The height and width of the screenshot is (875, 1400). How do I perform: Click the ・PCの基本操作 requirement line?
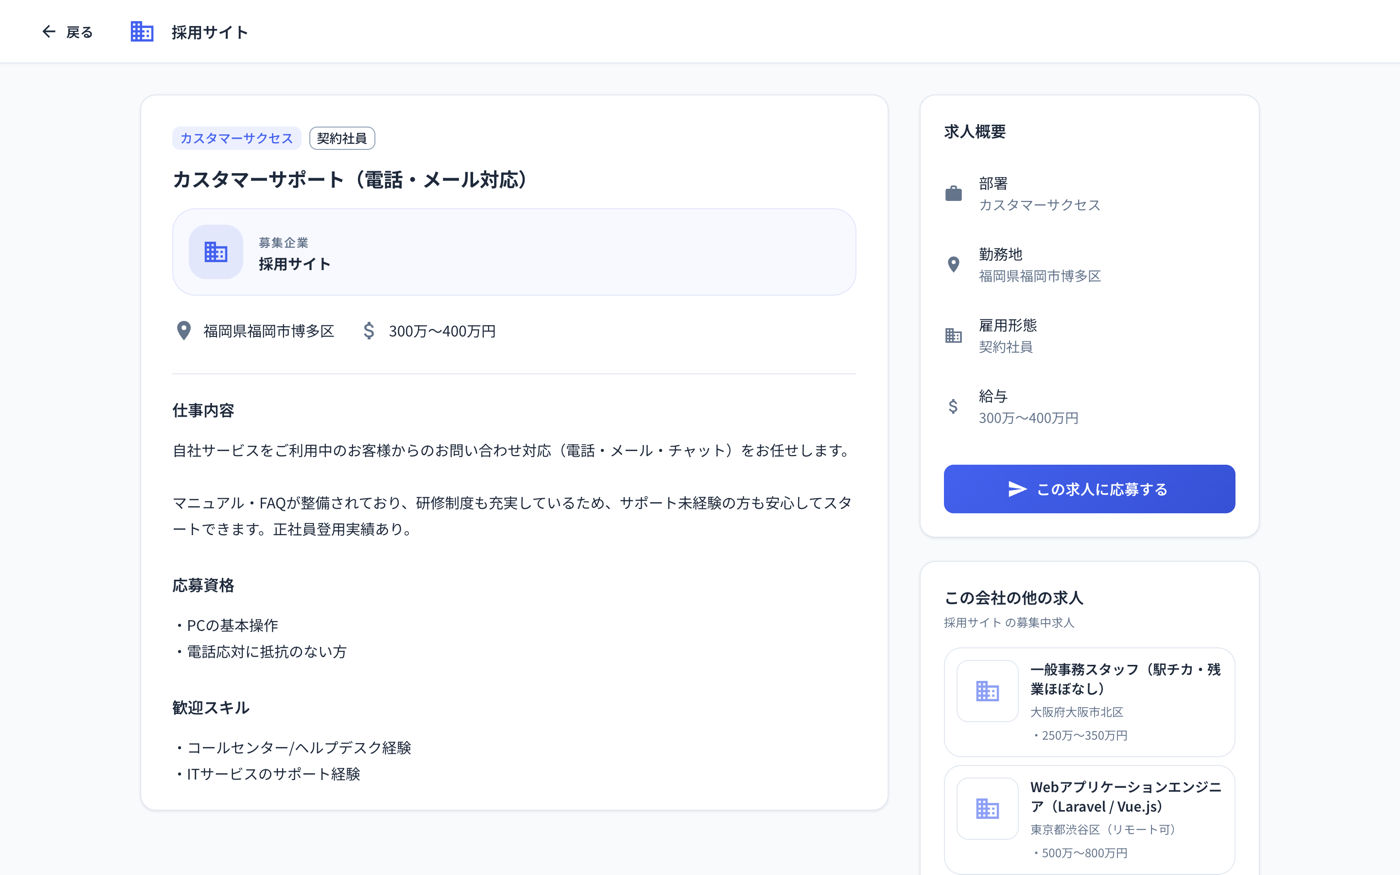(x=226, y=626)
